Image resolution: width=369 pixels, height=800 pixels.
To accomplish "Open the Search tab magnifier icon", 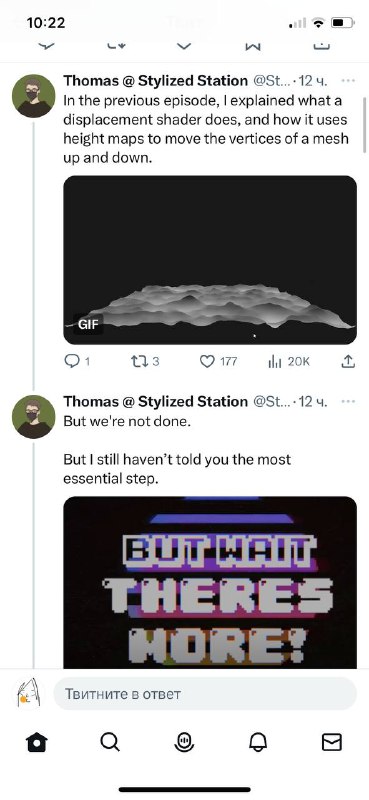I will point(110,742).
